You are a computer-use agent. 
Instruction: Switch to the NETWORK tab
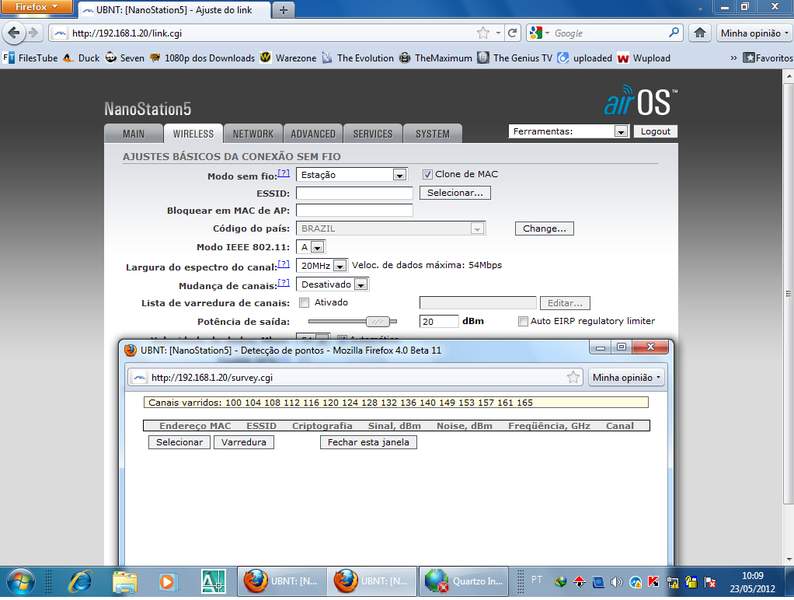pyautogui.click(x=253, y=134)
